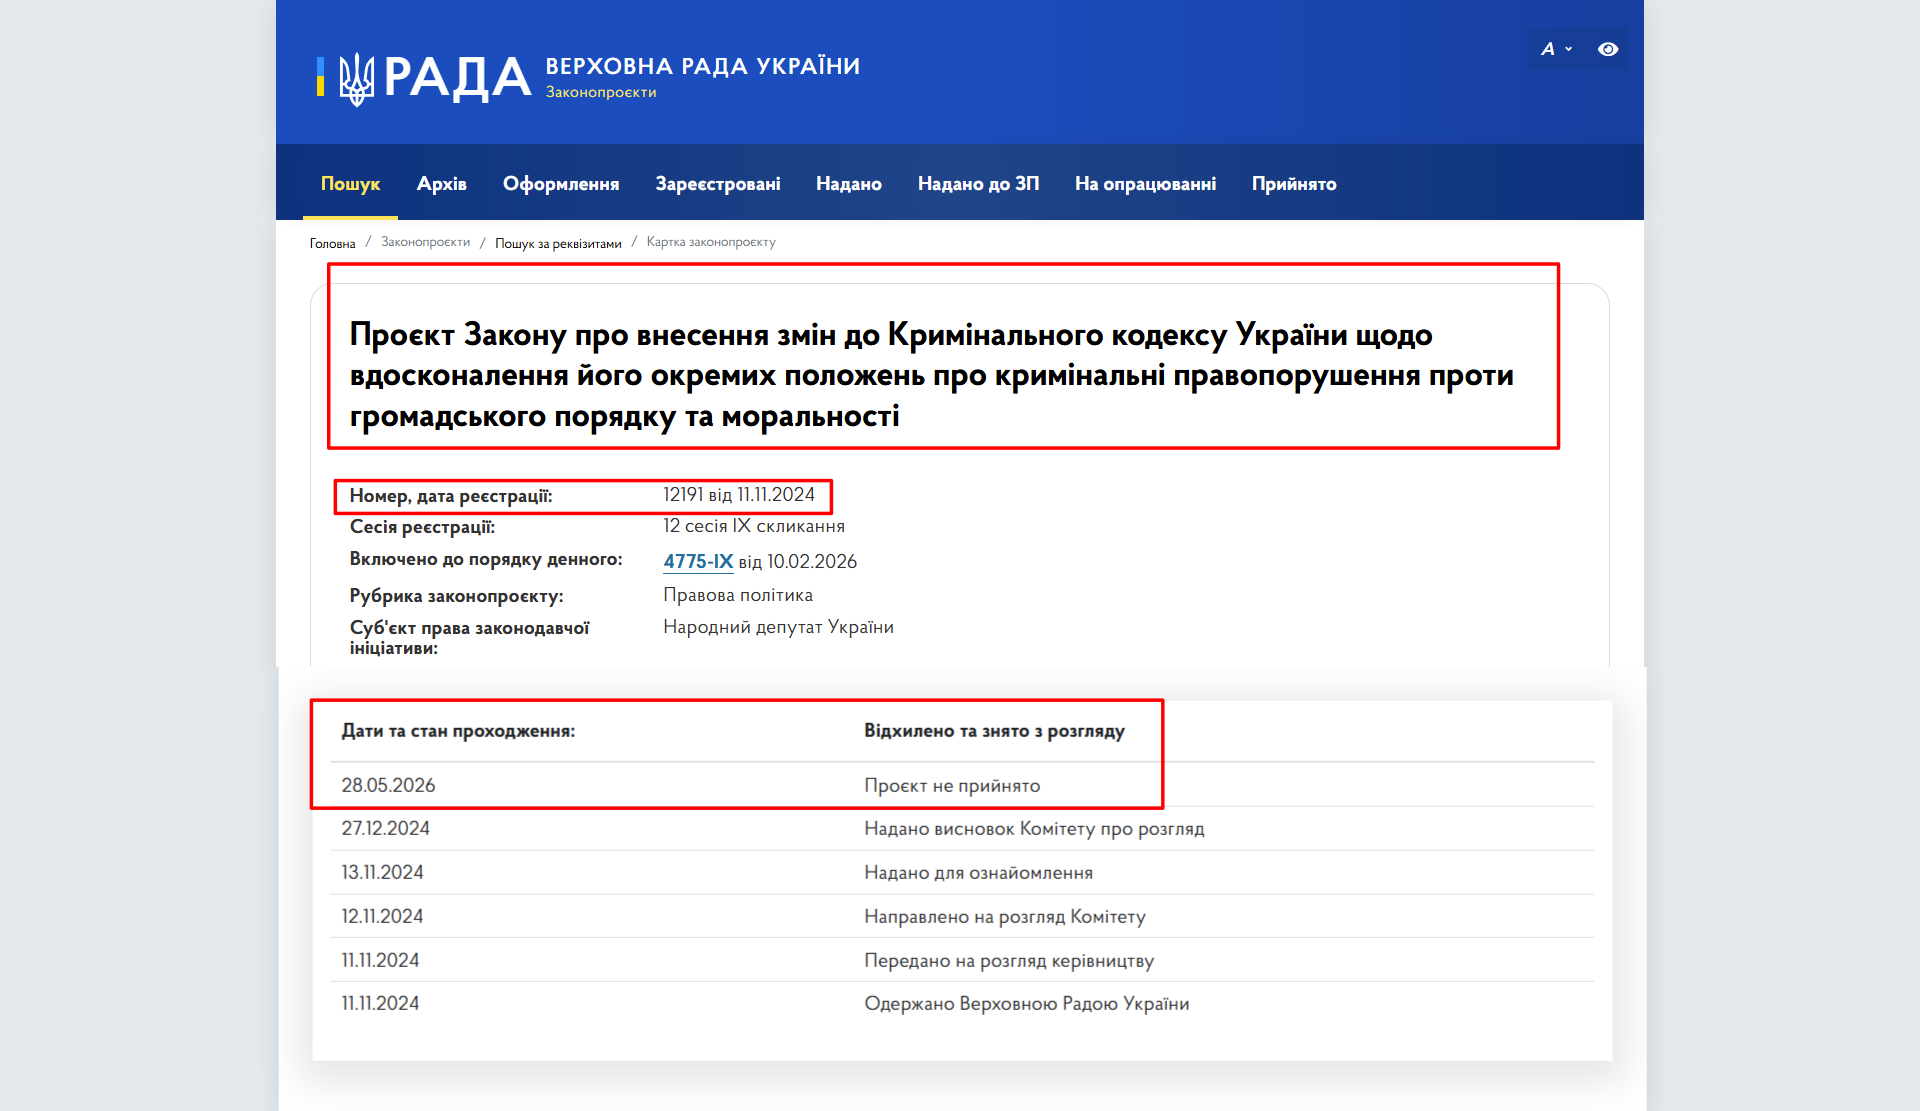Click the 27.12.2024 date cell

pyautogui.click(x=385, y=828)
